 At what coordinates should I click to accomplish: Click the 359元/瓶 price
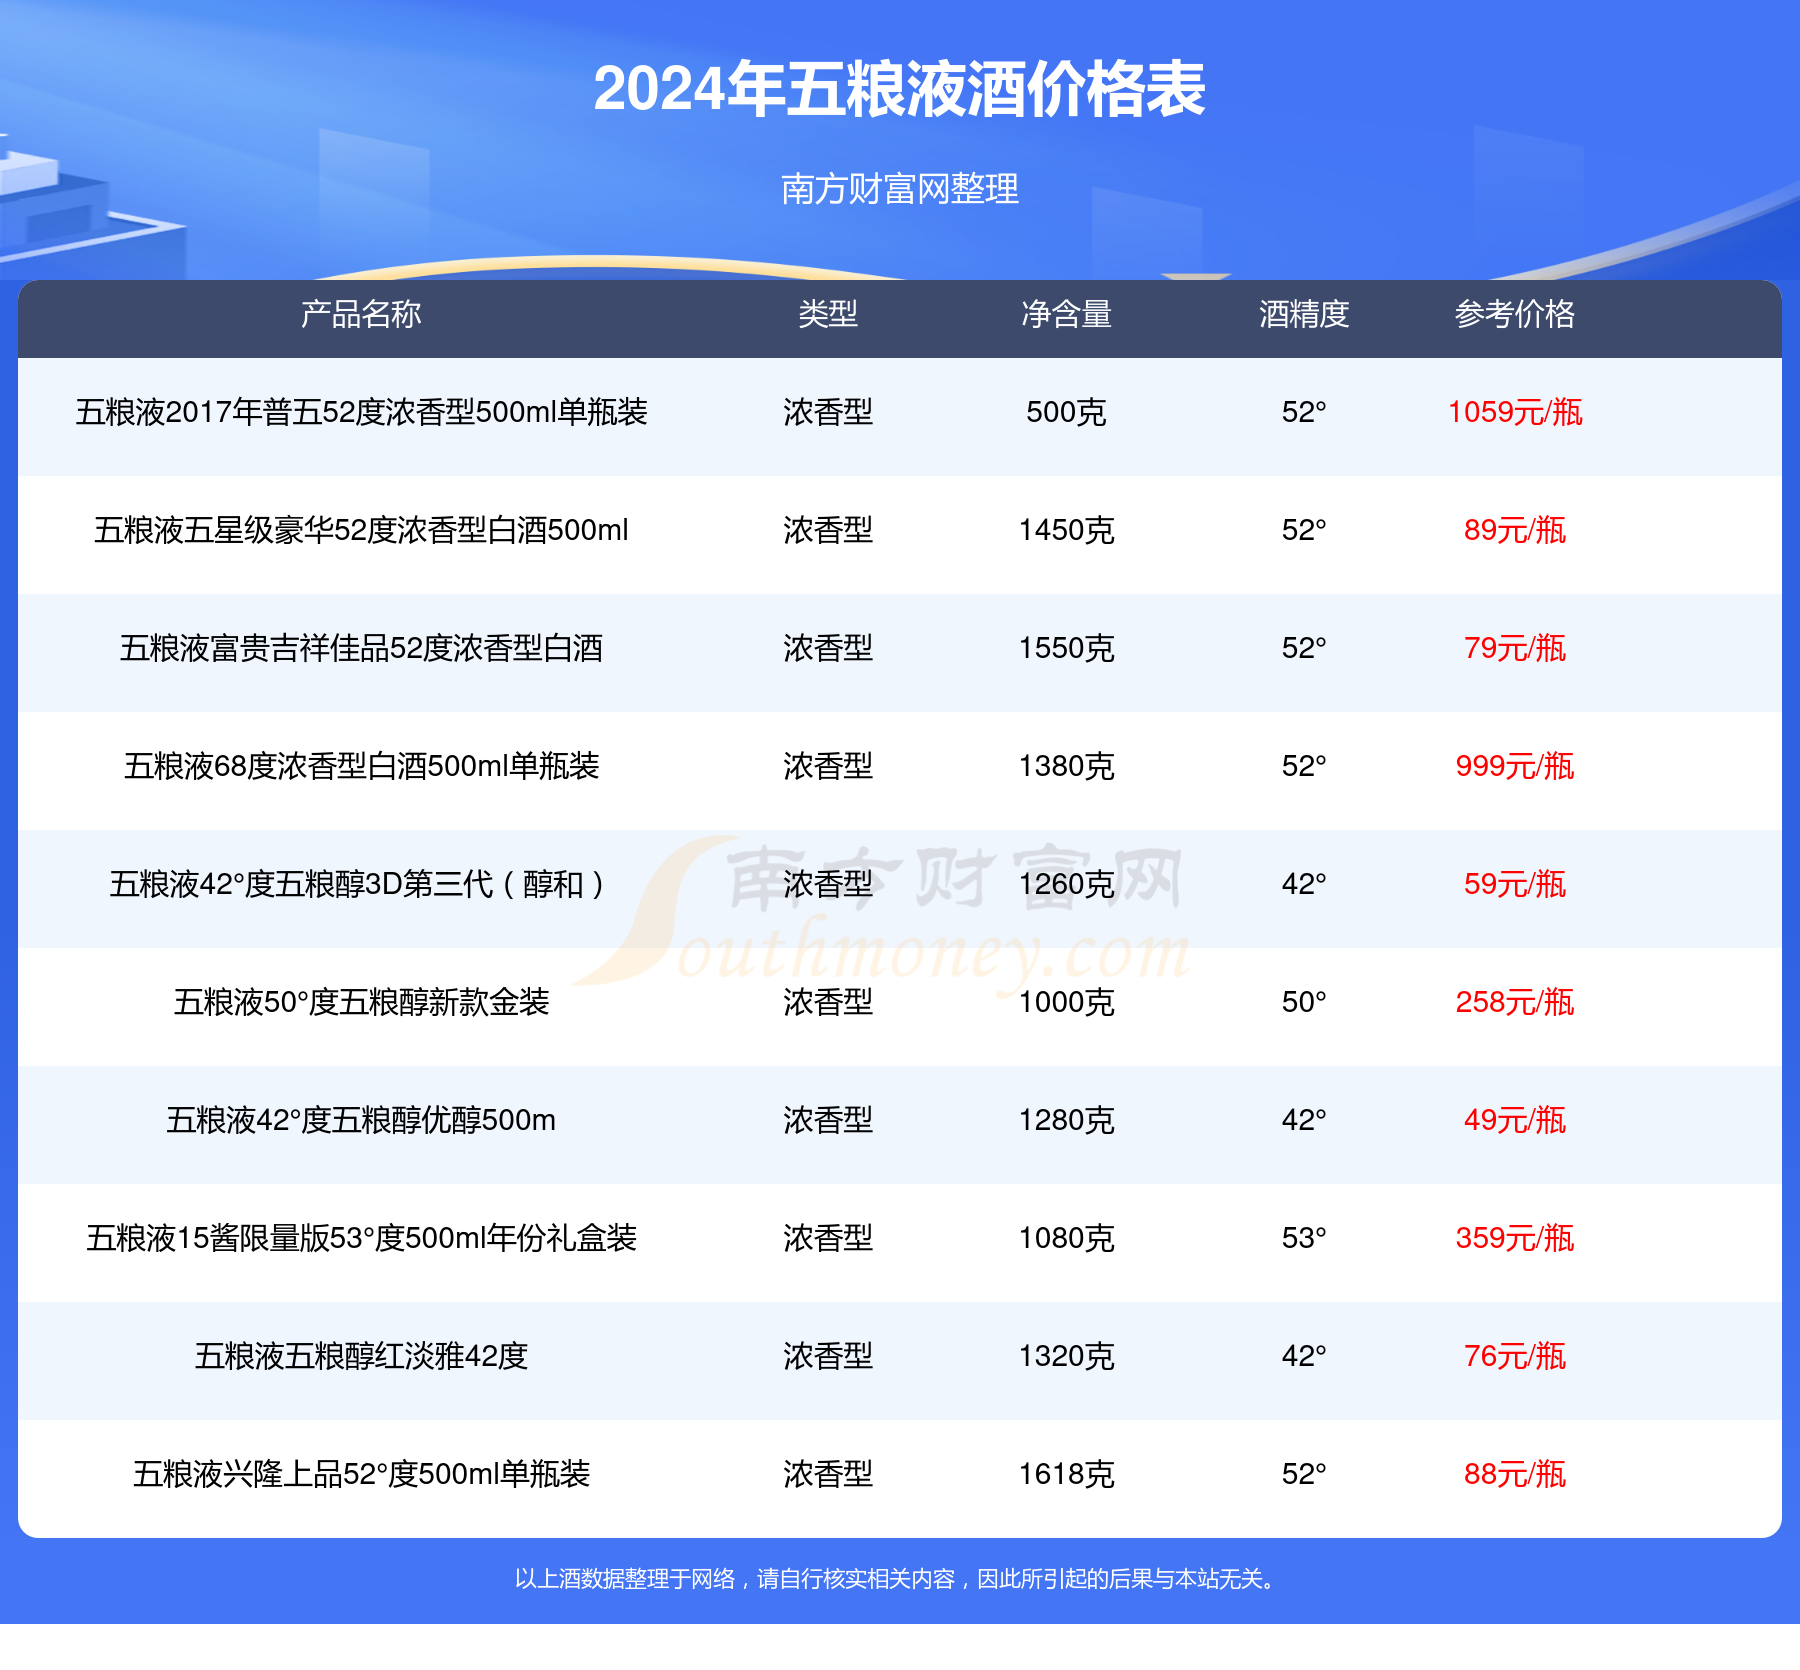(x=1515, y=1238)
